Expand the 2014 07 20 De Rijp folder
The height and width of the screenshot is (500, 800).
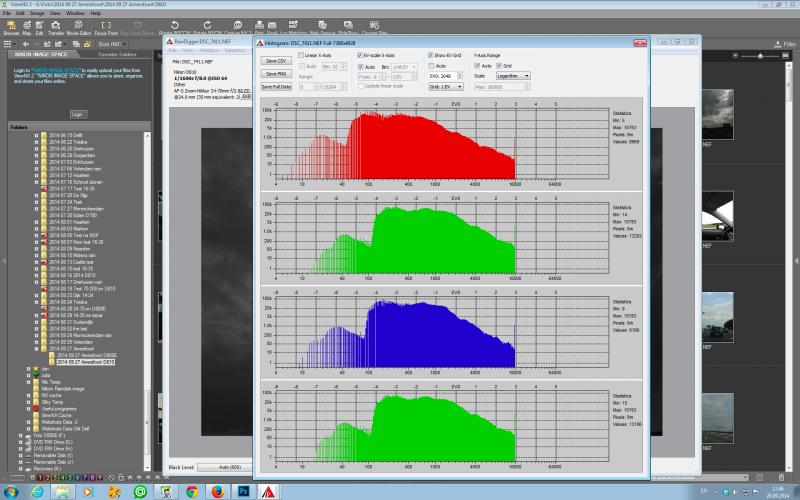[36, 195]
